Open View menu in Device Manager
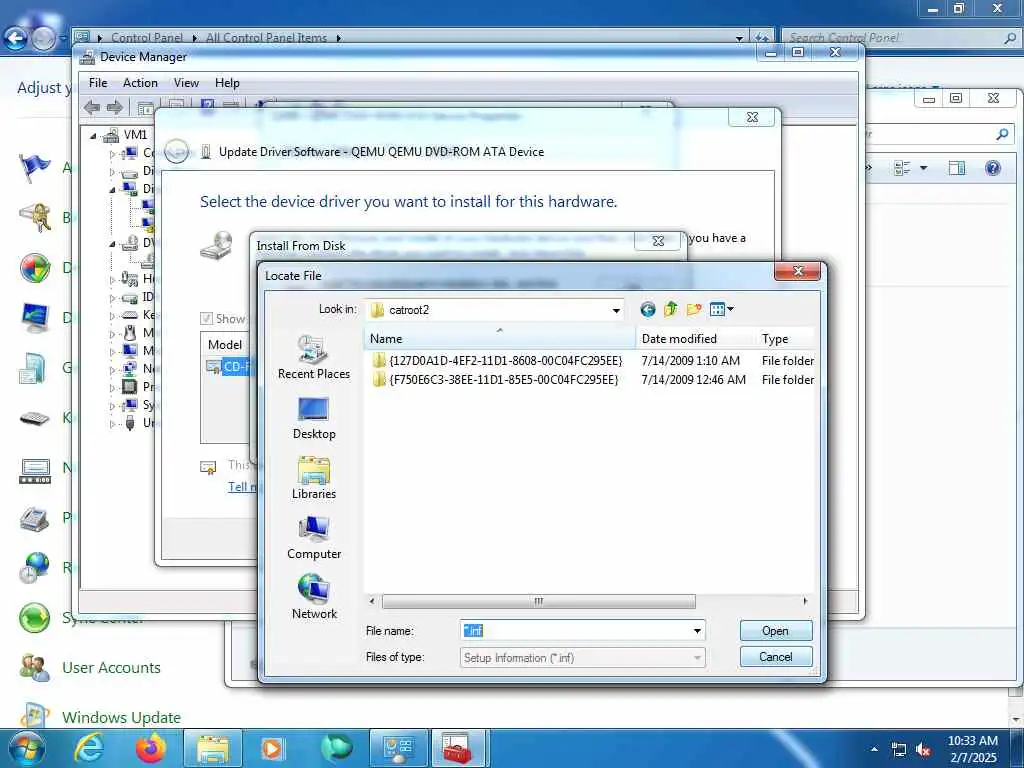 pyautogui.click(x=186, y=83)
